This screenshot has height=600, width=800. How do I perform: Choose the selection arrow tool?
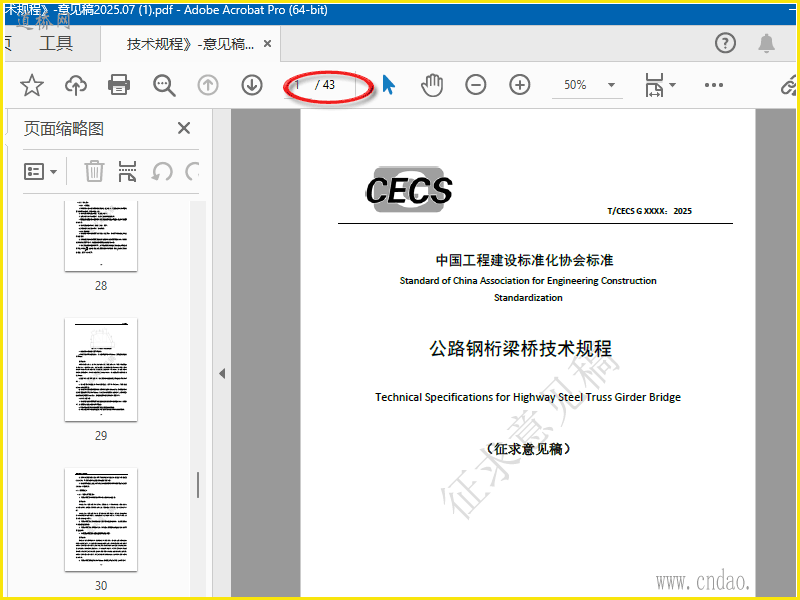coord(389,85)
